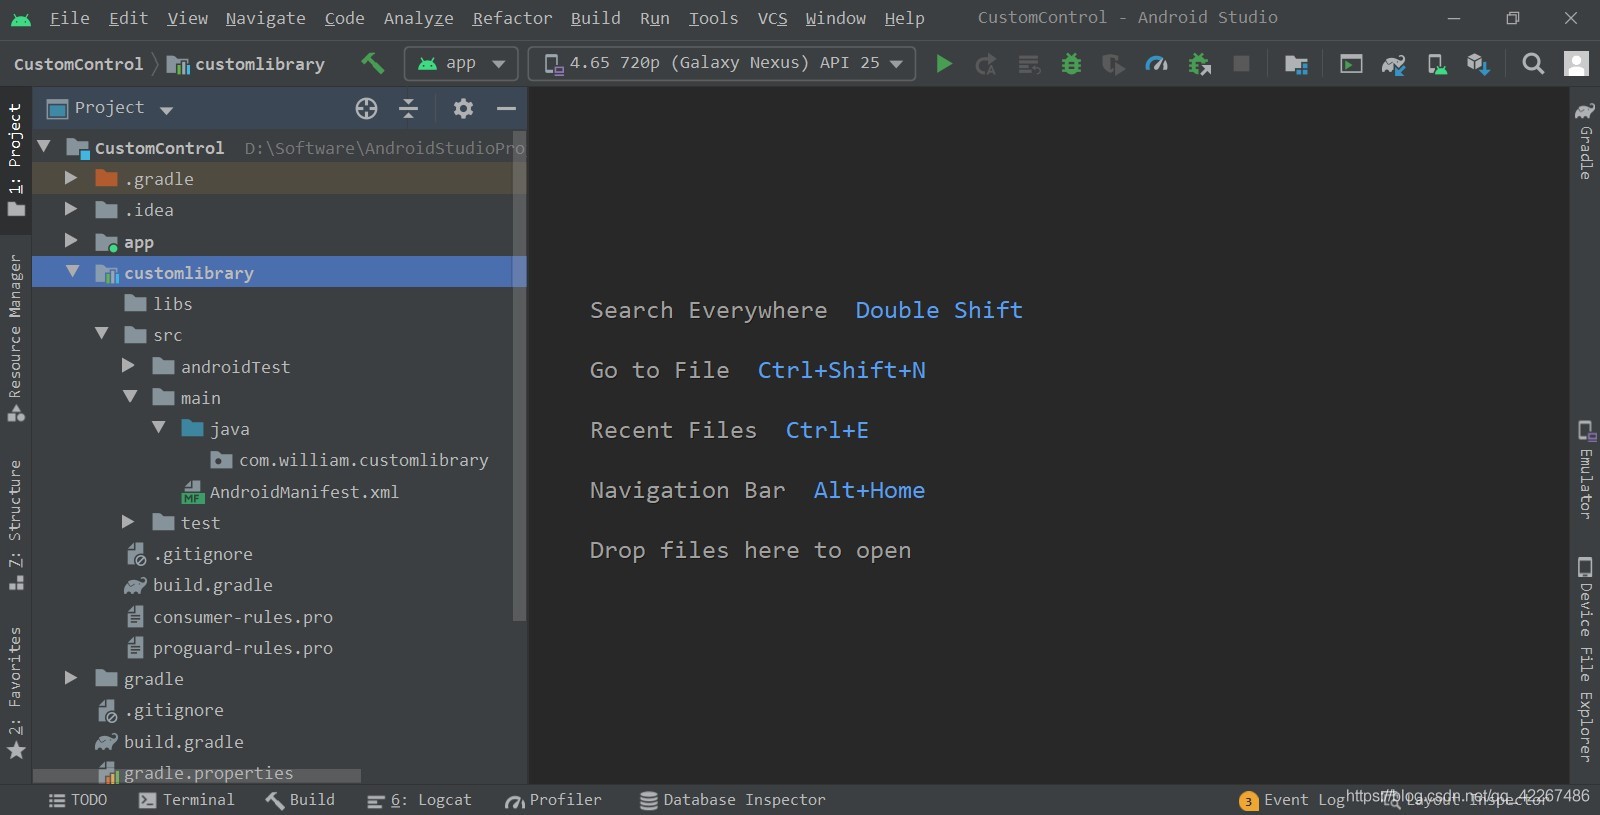Launch the Profile app gauge icon
The width and height of the screenshot is (1600, 815).
click(x=1156, y=64)
